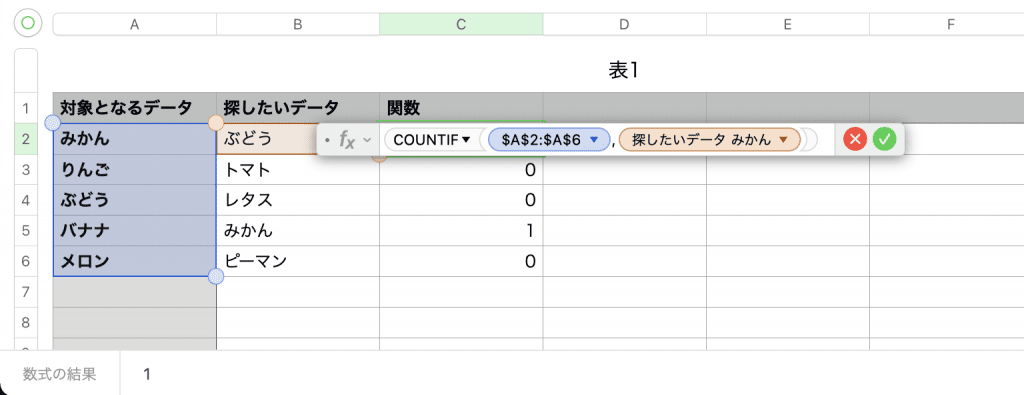
Task: Click the ピーマン cell
Action: coord(298,261)
